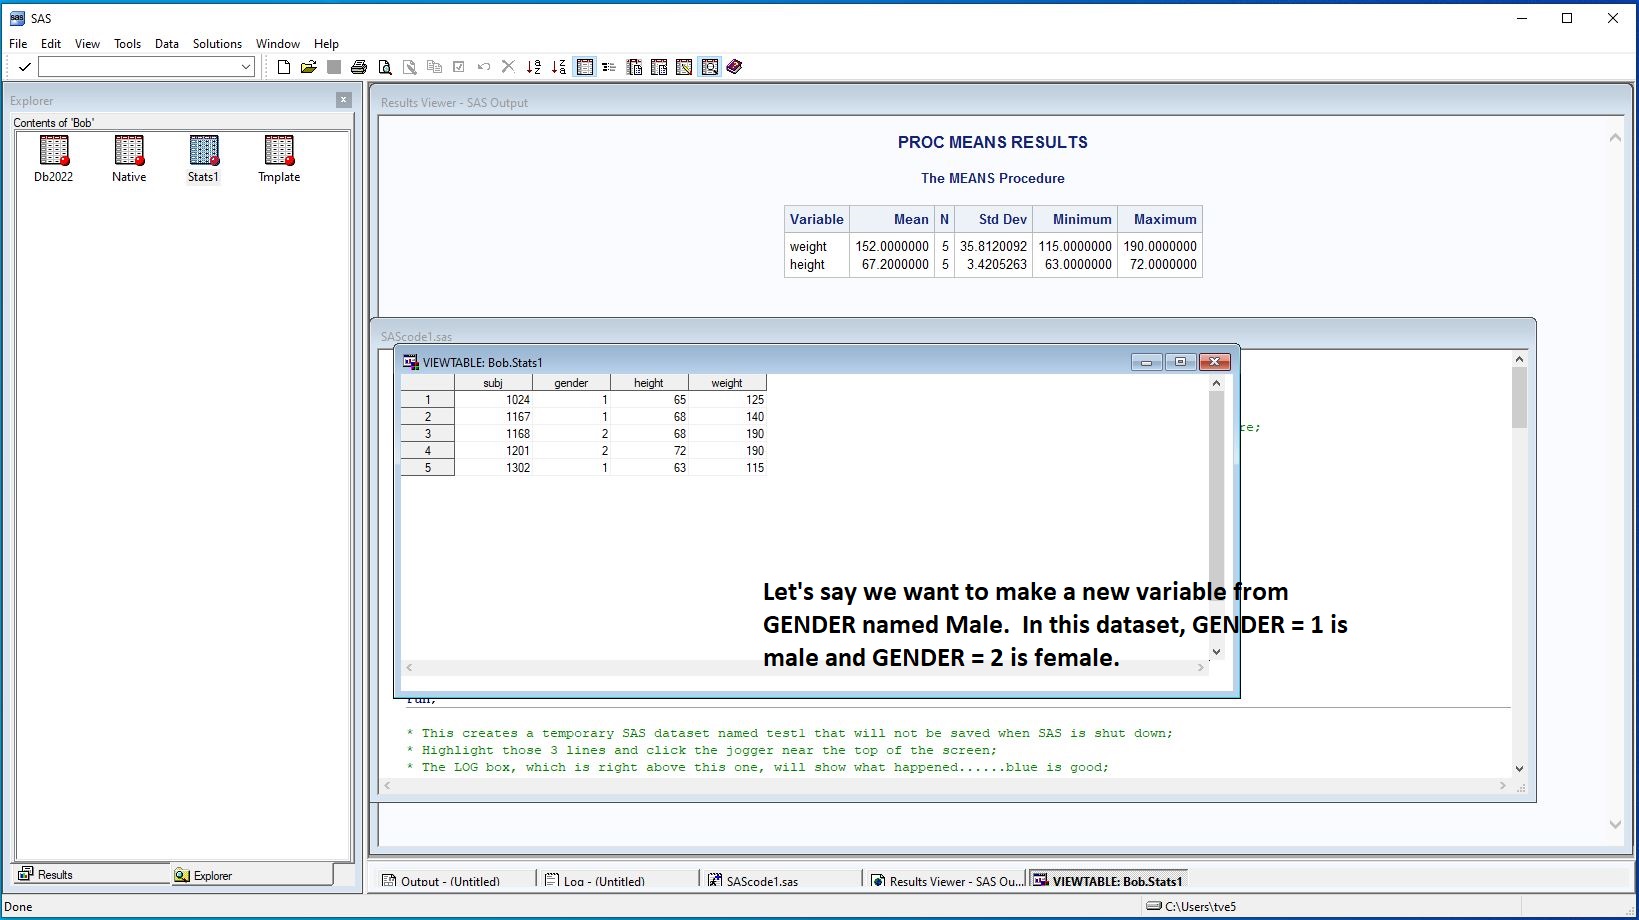This screenshot has width=1639, height=920.
Task: Click the Print Preview toolbar icon
Action: [385, 67]
